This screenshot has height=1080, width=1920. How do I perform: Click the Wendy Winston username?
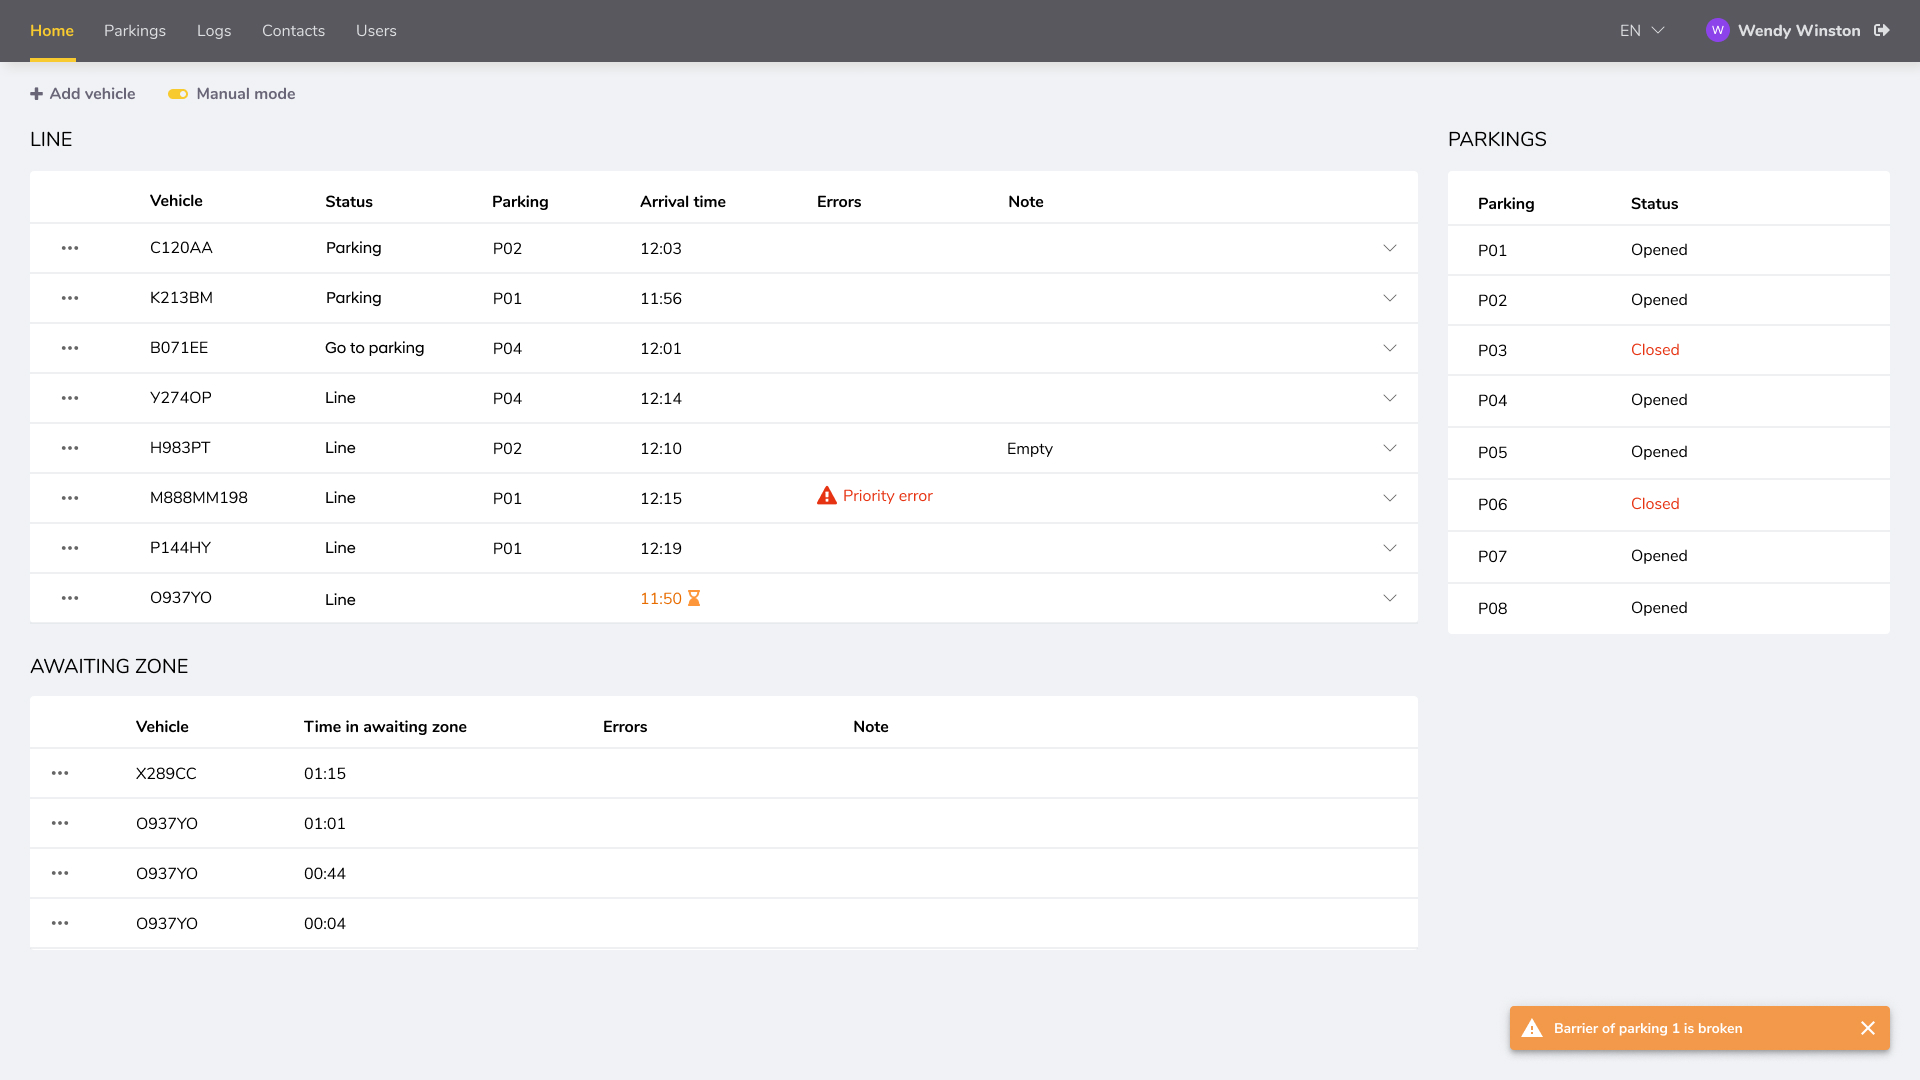pos(1798,31)
